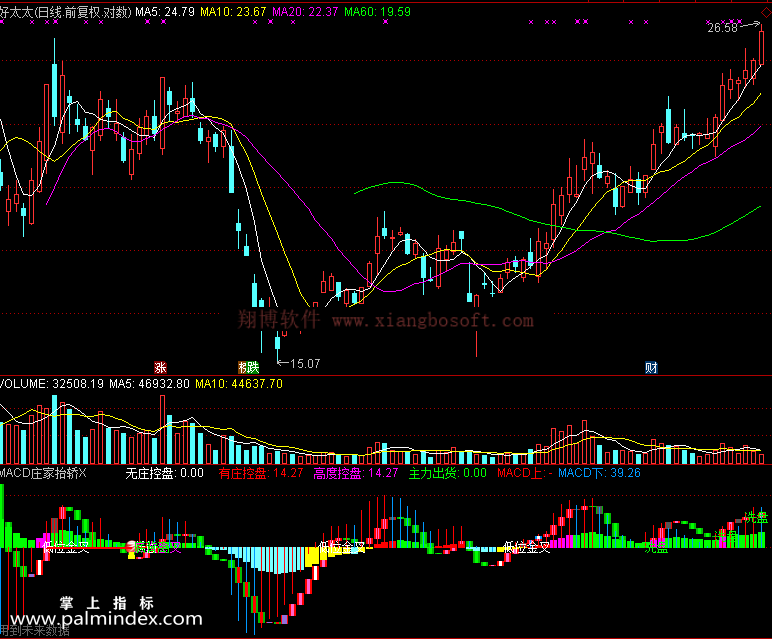Click the 掌上指标 heading text
The image size is (772, 639).
click(107, 603)
